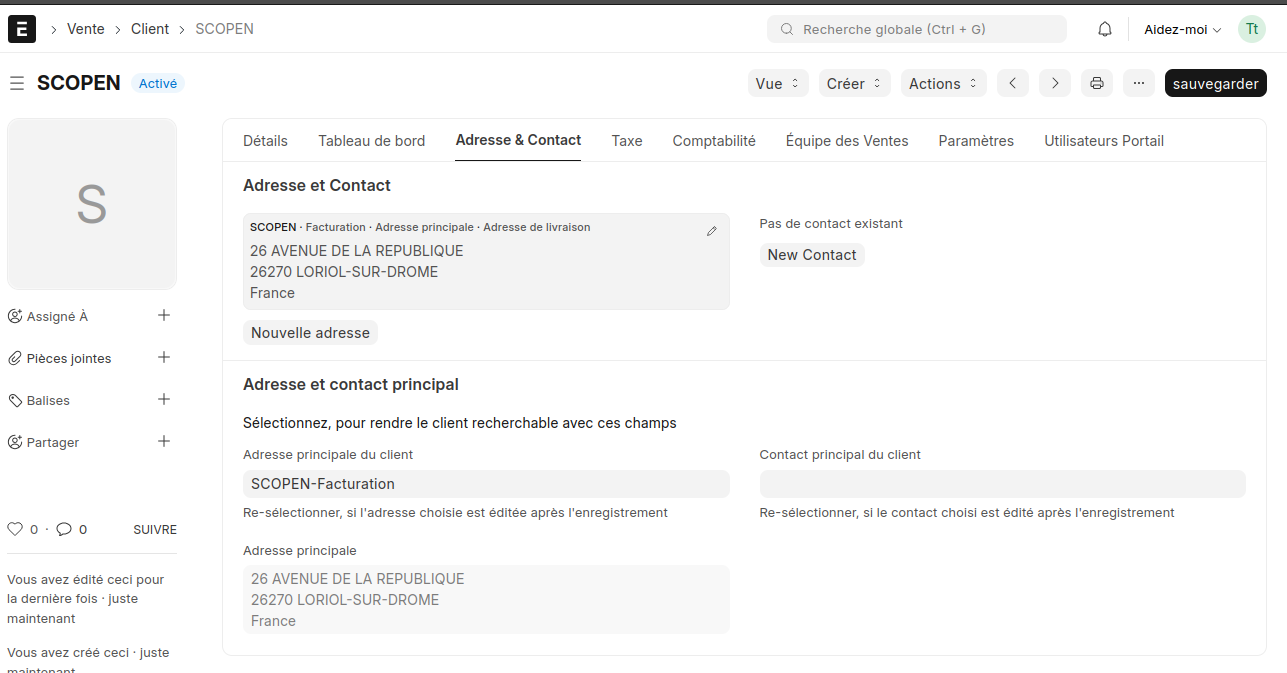The image size is (1287, 673).
Task: Click the Adresse et contact principal heading
Action: pos(351,384)
